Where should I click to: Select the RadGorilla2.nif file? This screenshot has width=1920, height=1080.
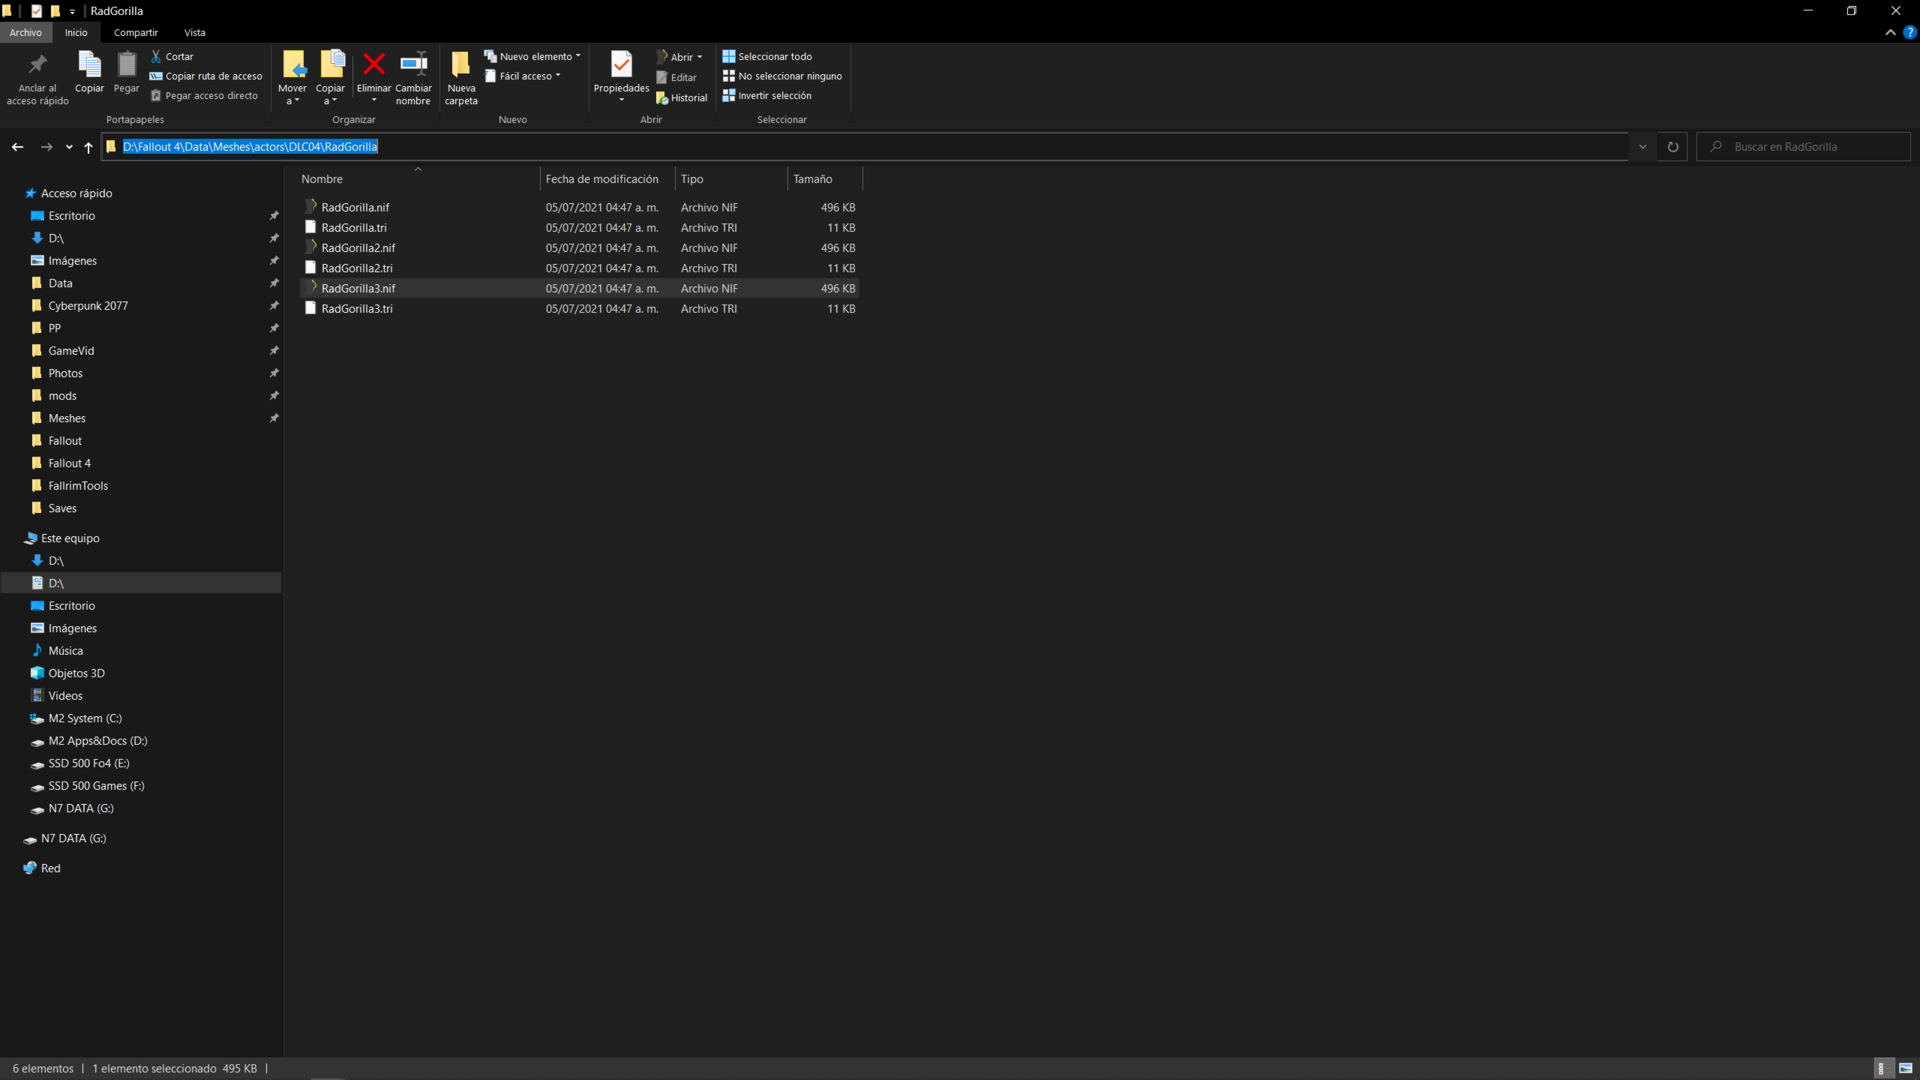coord(358,248)
